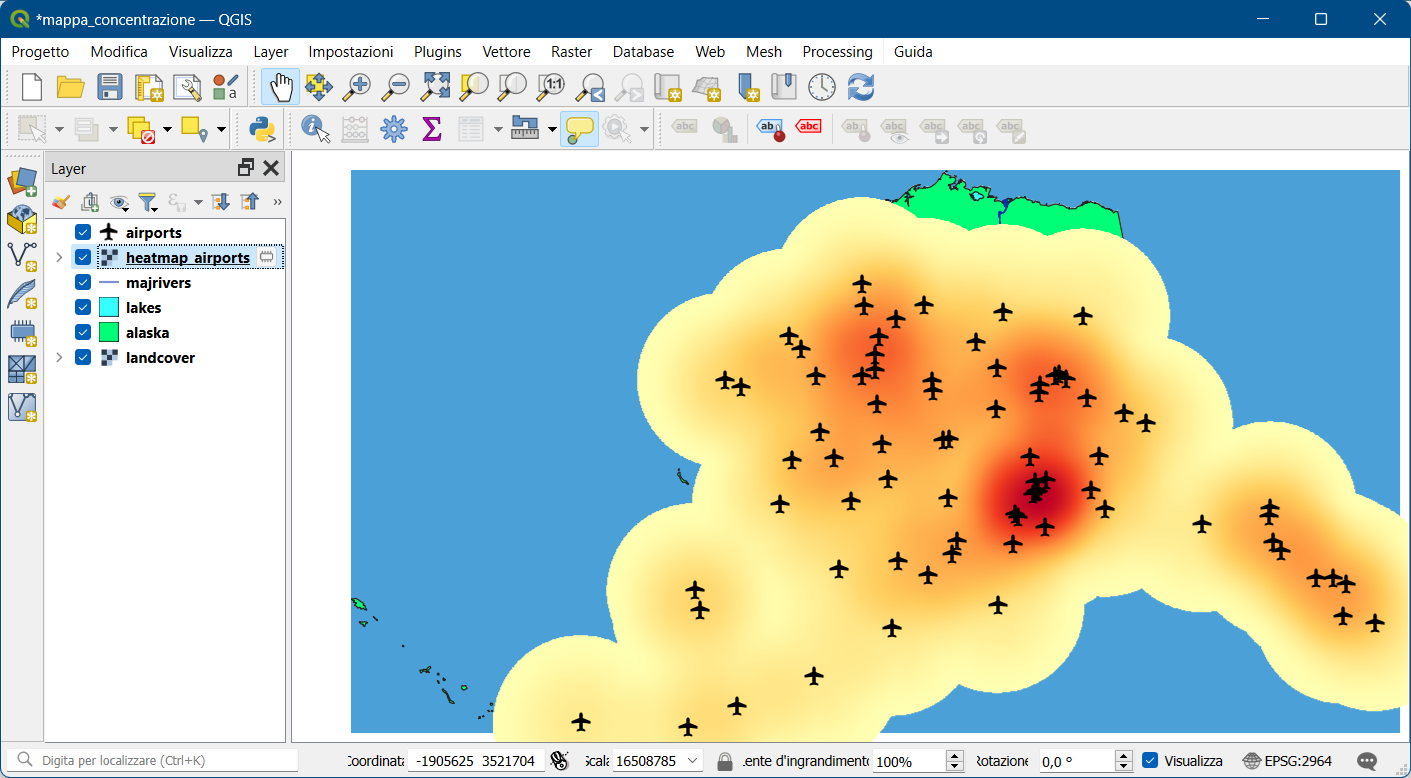The width and height of the screenshot is (1411, 778).
Task: Open an existing project folder icon
Action: click(70, 87)
